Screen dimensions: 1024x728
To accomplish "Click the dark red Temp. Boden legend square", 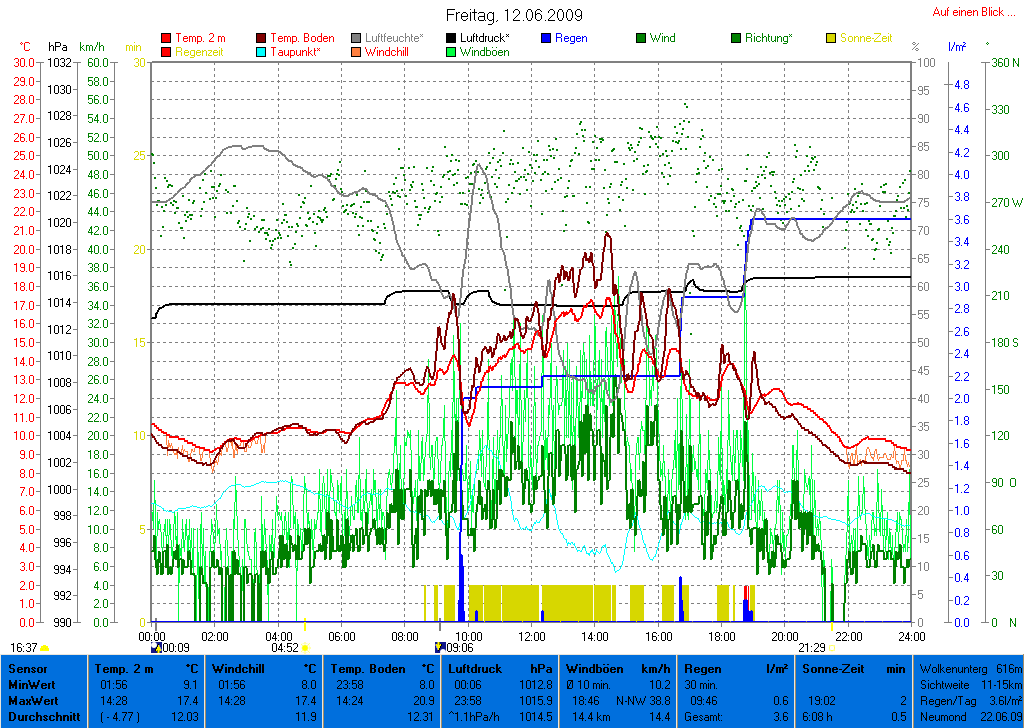I will [x=262, y=38].
